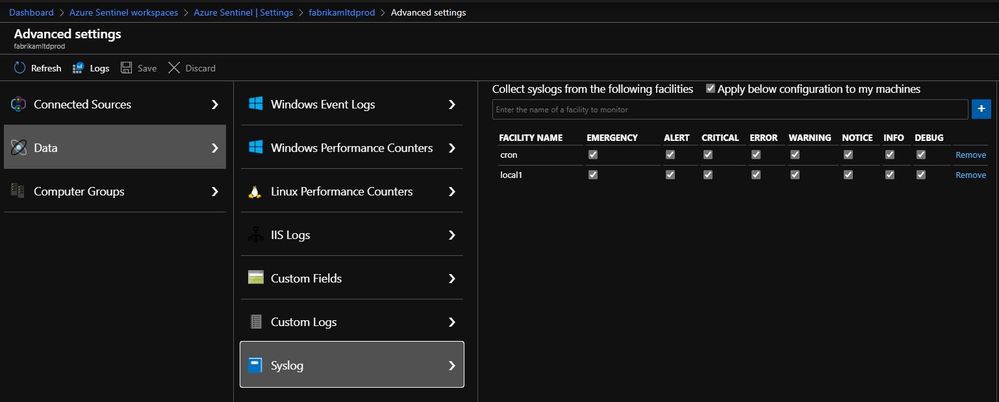Screen dimensions: 999x402
Task: Click the Syslog blue icon
Action: click(x=255, y=366)
